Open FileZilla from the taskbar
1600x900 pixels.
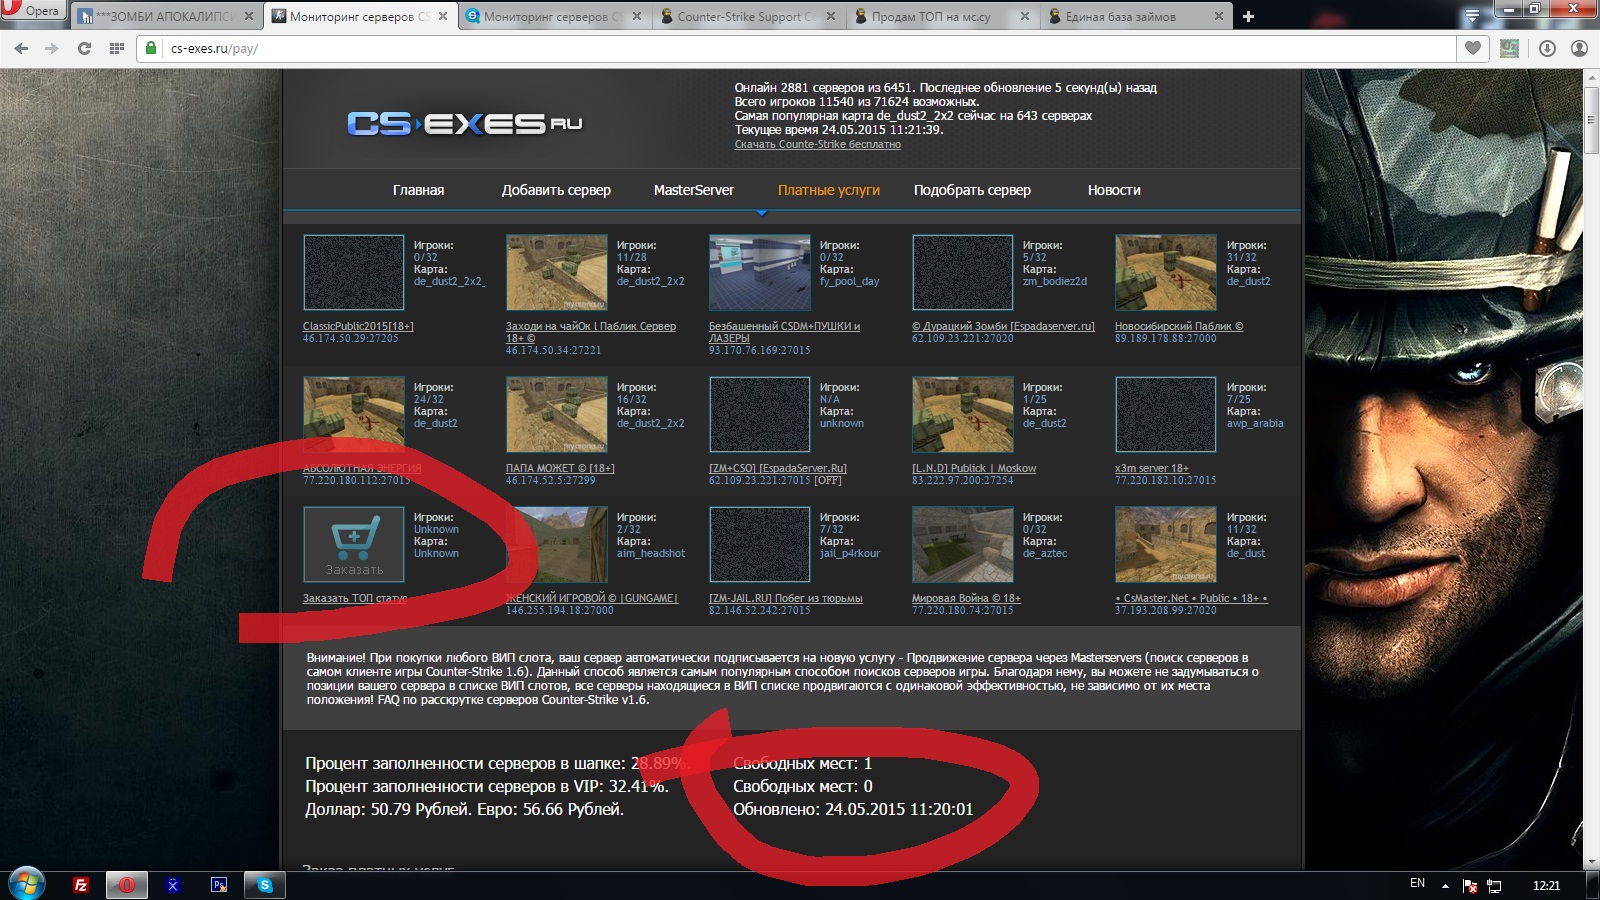(81, 885)
